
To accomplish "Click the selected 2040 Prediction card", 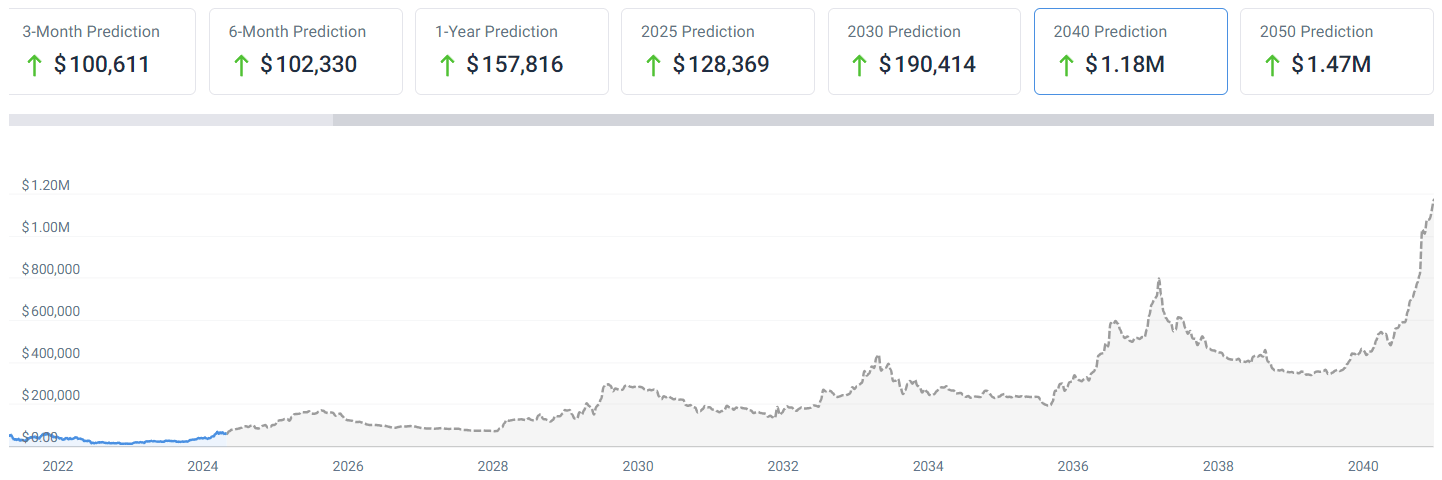I will point(1130,51).
